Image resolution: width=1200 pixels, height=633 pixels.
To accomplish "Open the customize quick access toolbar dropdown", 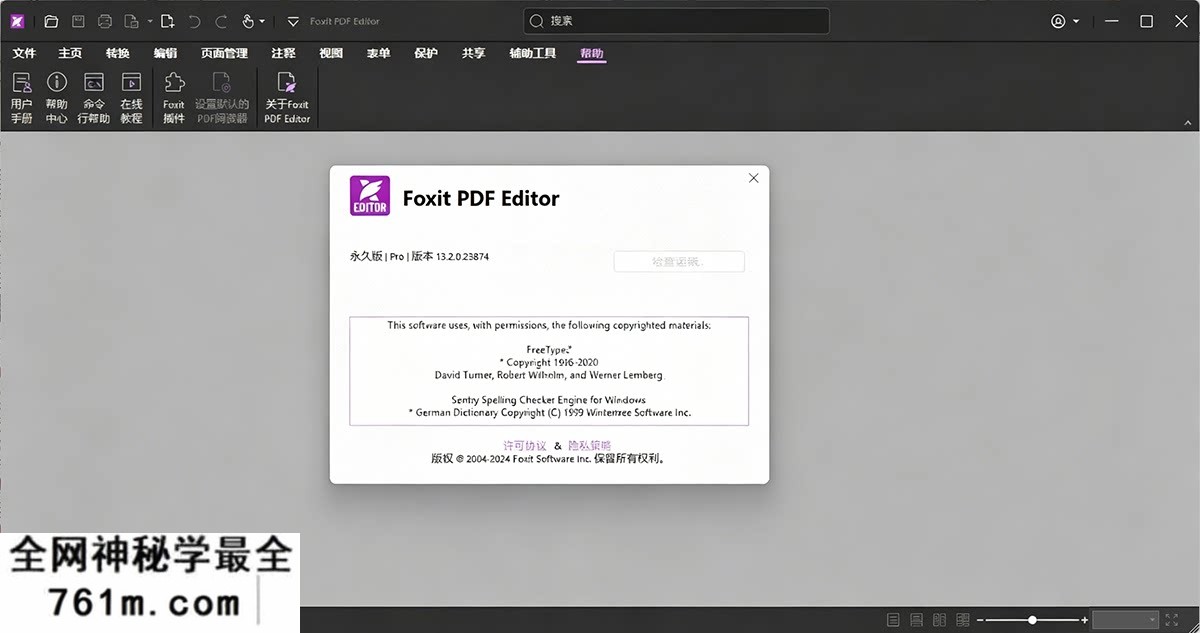I will (293, 21).
